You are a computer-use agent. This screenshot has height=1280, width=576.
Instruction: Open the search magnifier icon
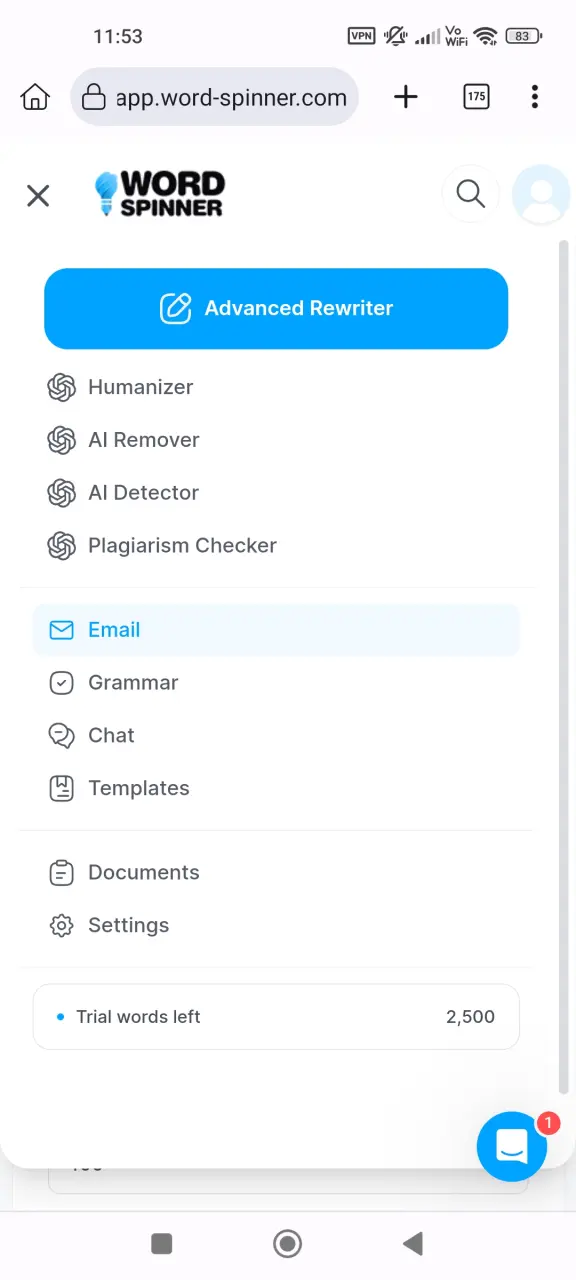pos(470,193)
